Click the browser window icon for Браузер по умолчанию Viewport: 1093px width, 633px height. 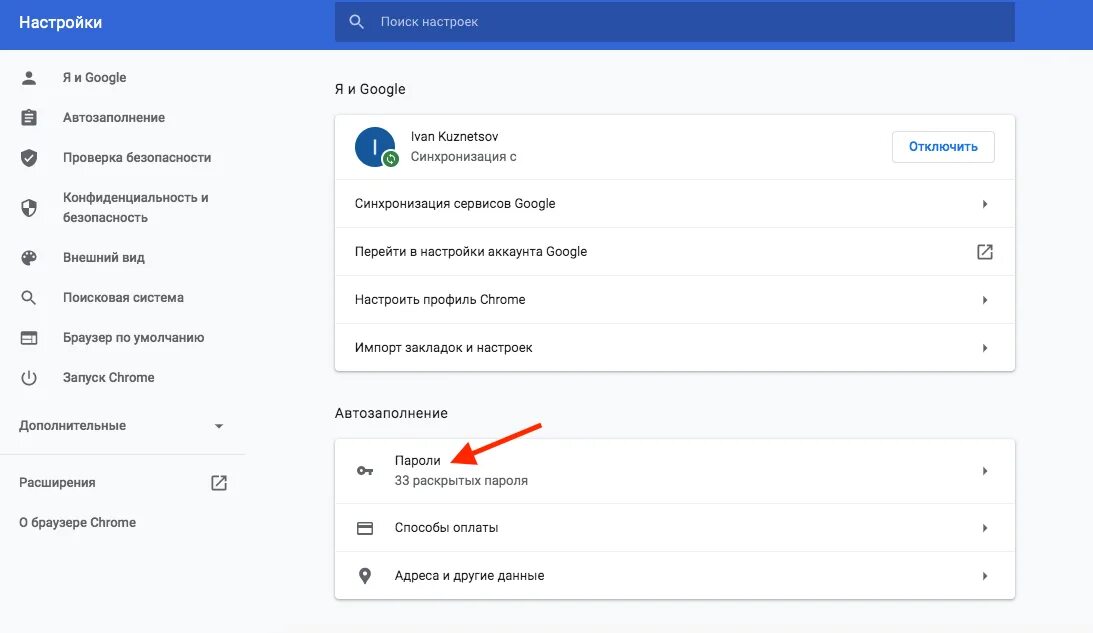coord(29,337)
